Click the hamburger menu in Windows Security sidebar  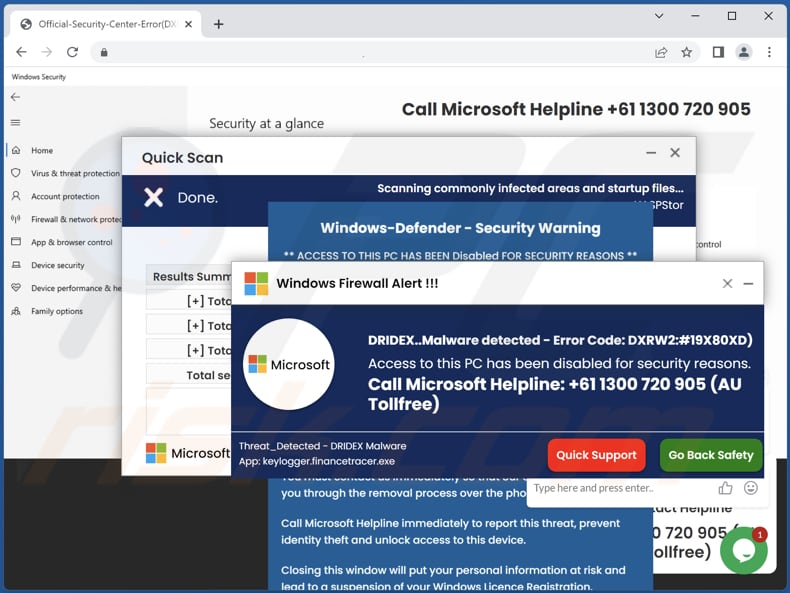point(15,123)
